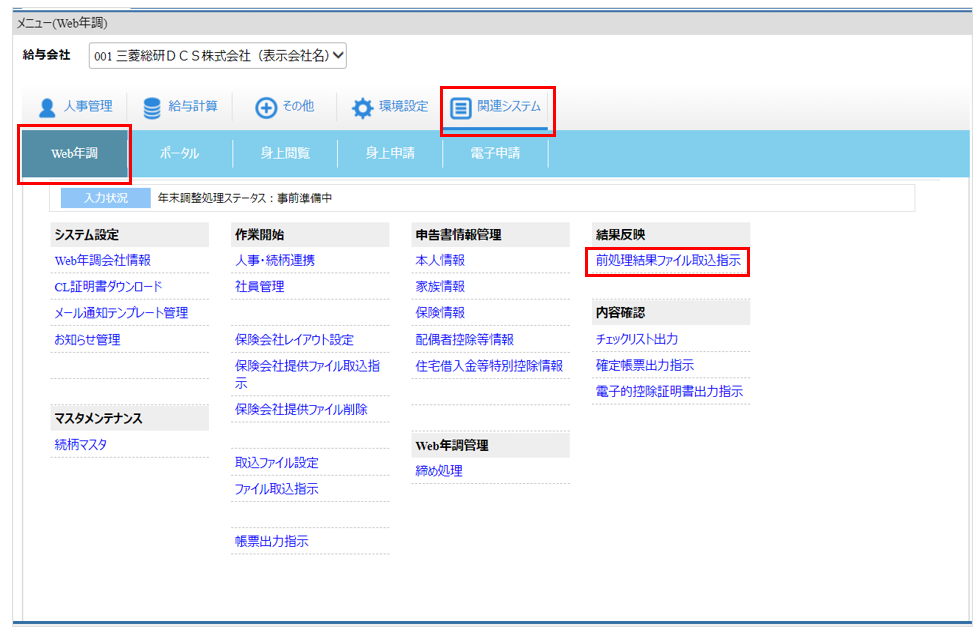Screen dimensions: 975x627
Task: Open 電子的控除証明書出力指示 link
Action: click(x=669, y=391)
